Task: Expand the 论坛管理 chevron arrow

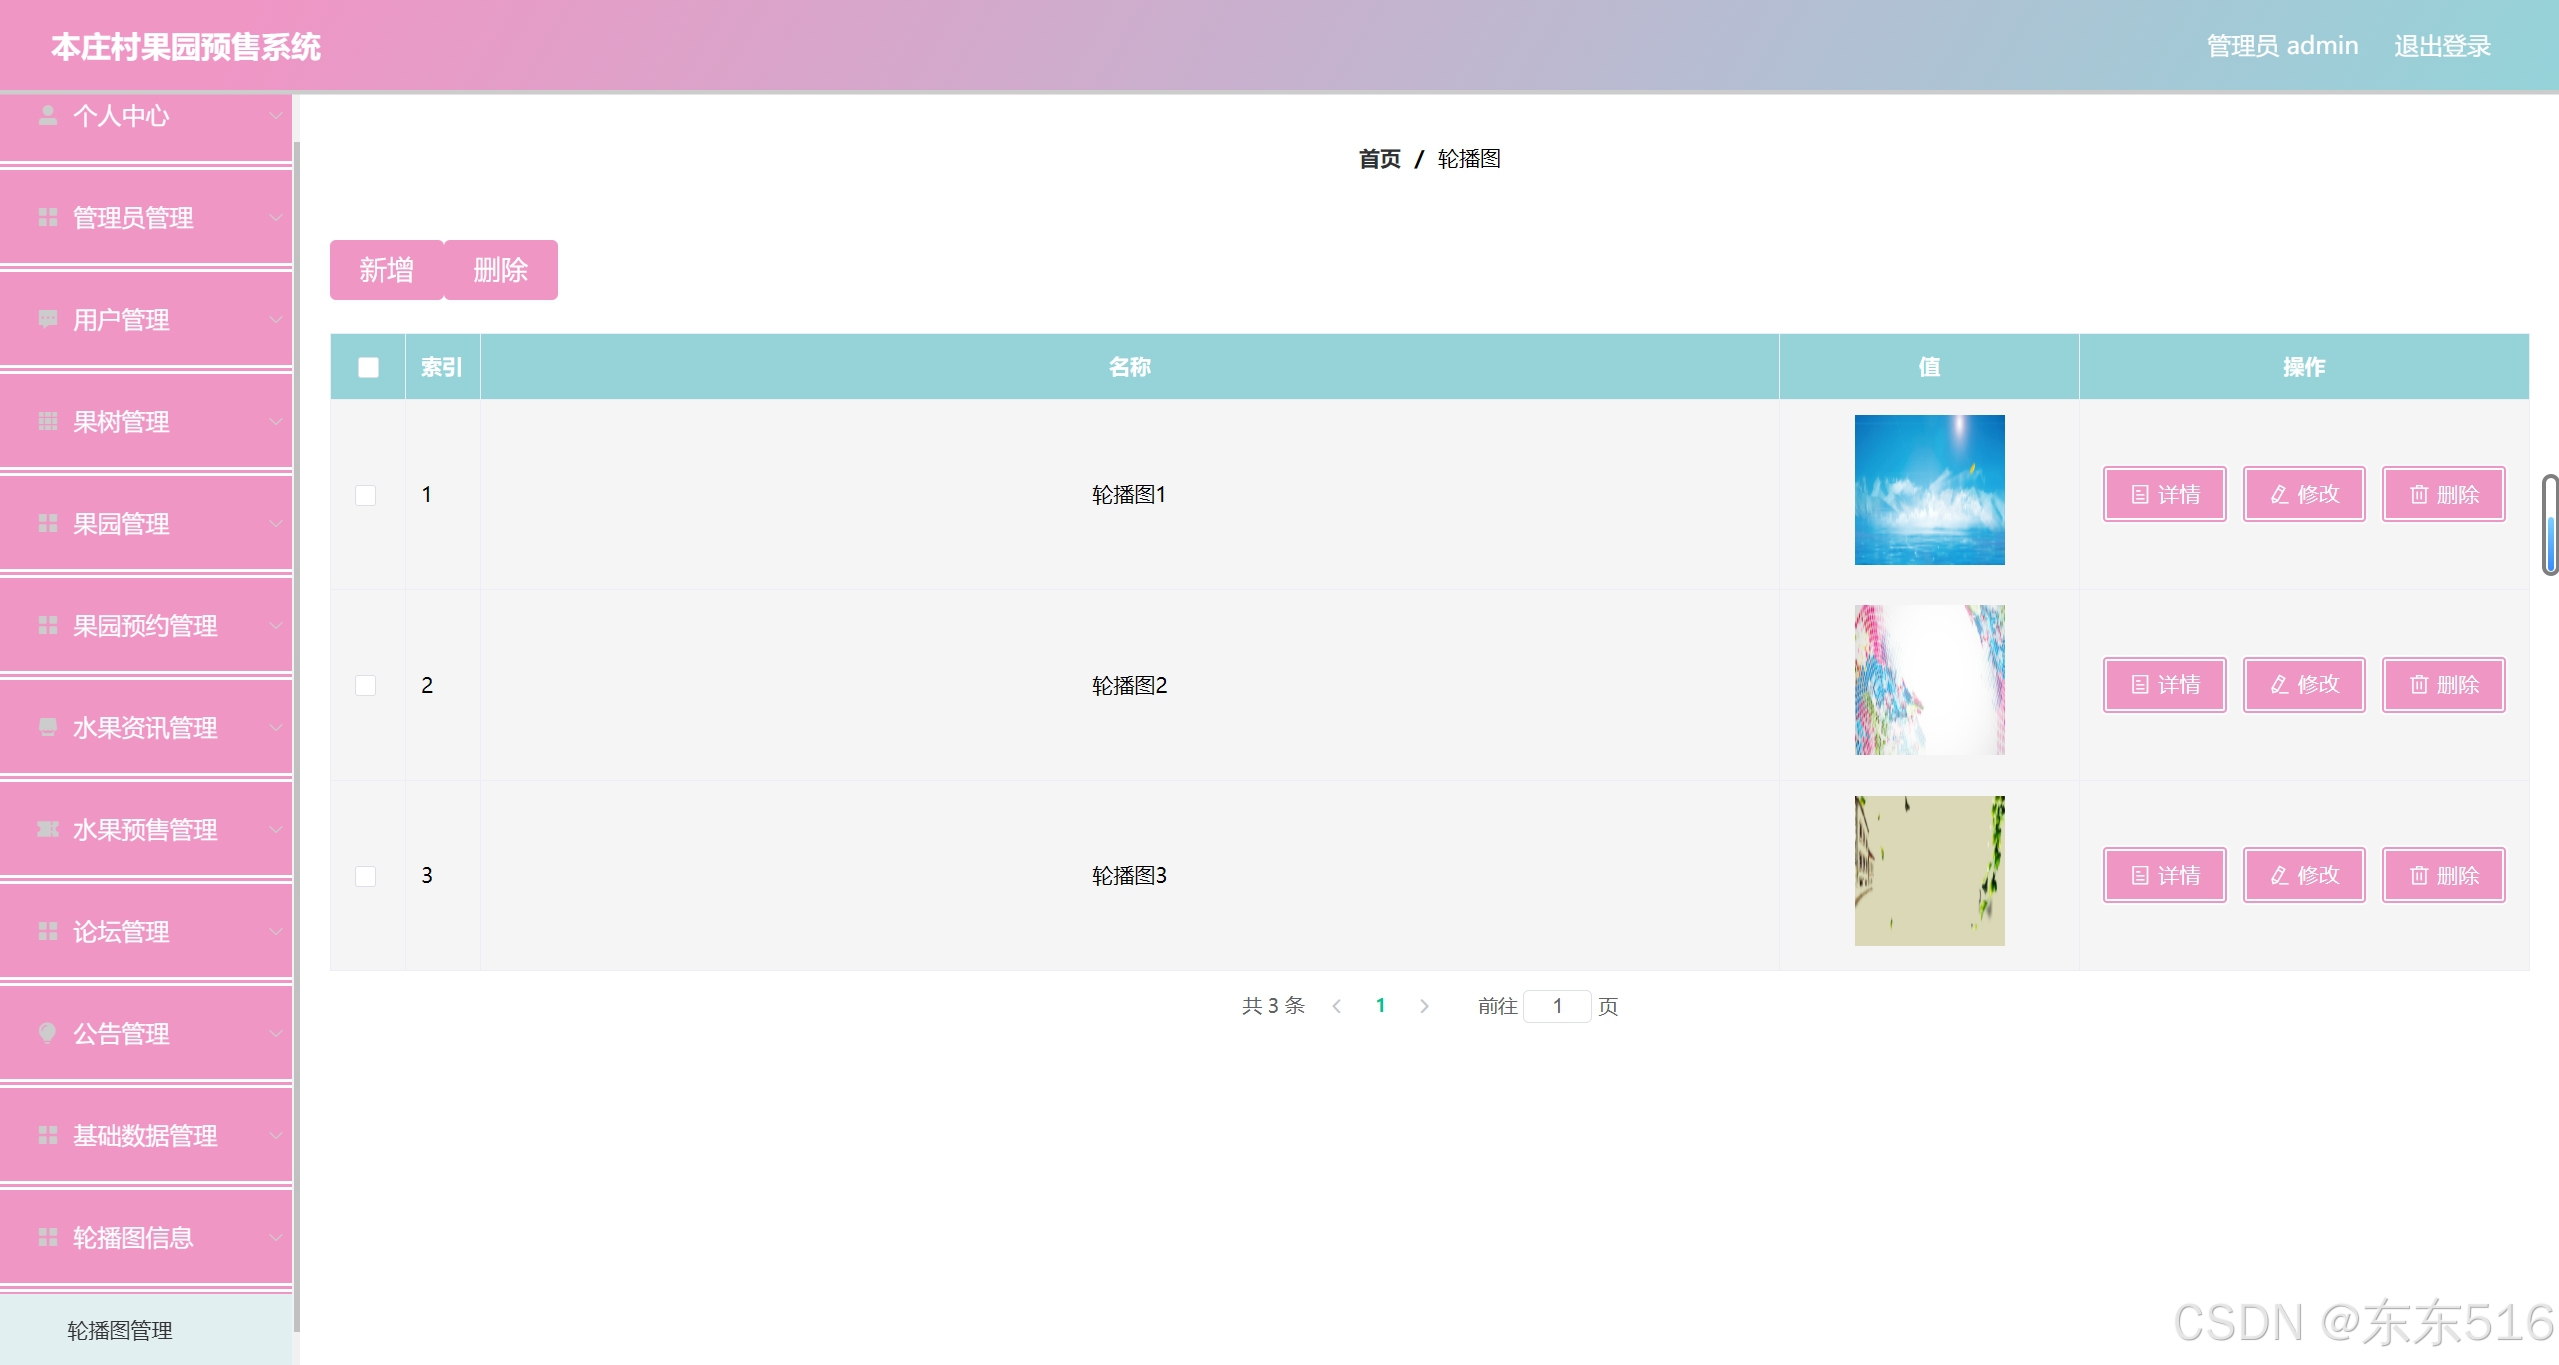Action: click(x=275, y=931)
